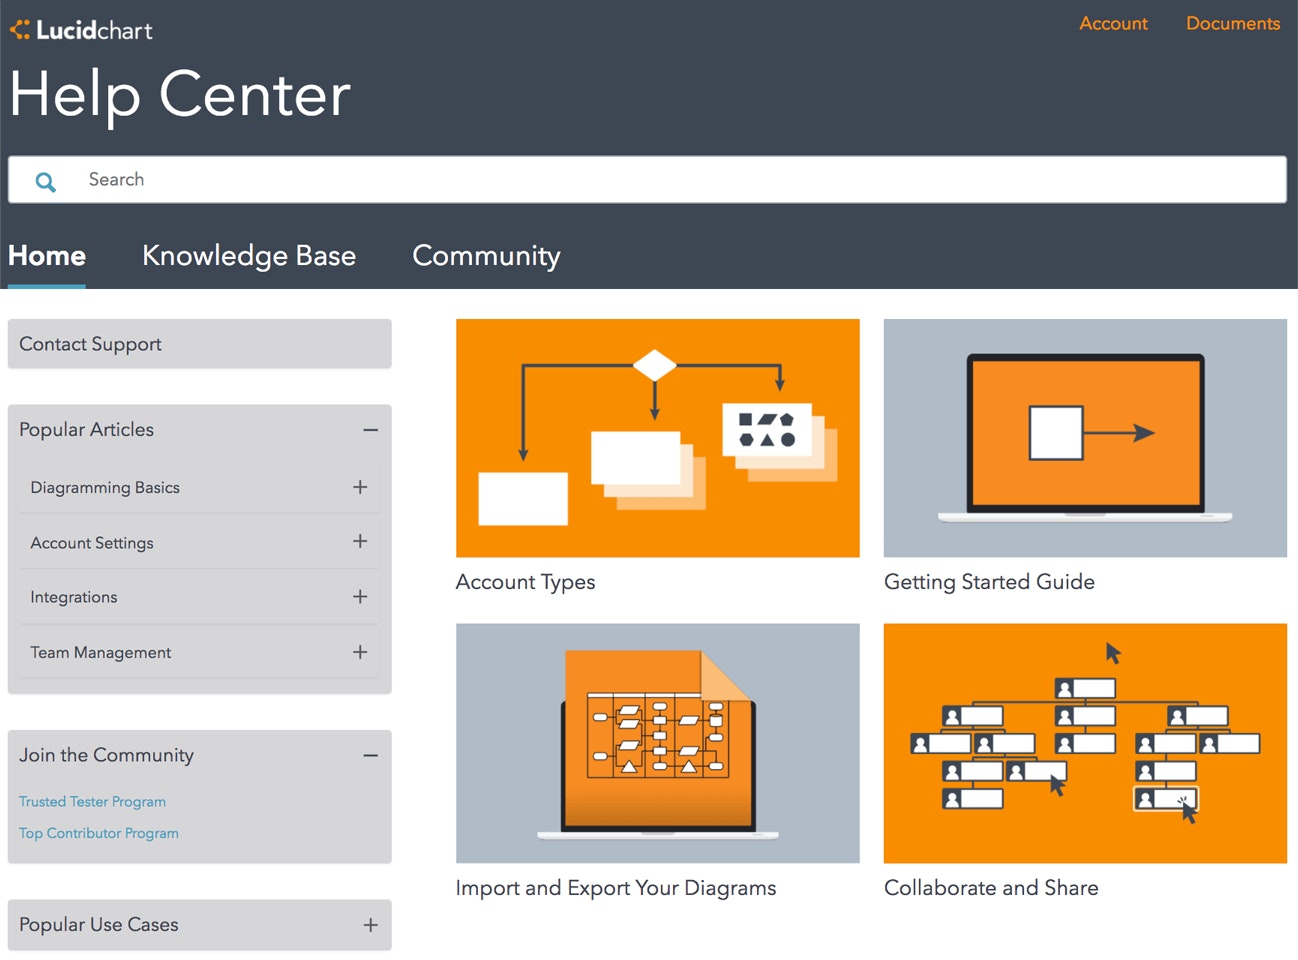Go to Documents in the header

pos(1232,23)
